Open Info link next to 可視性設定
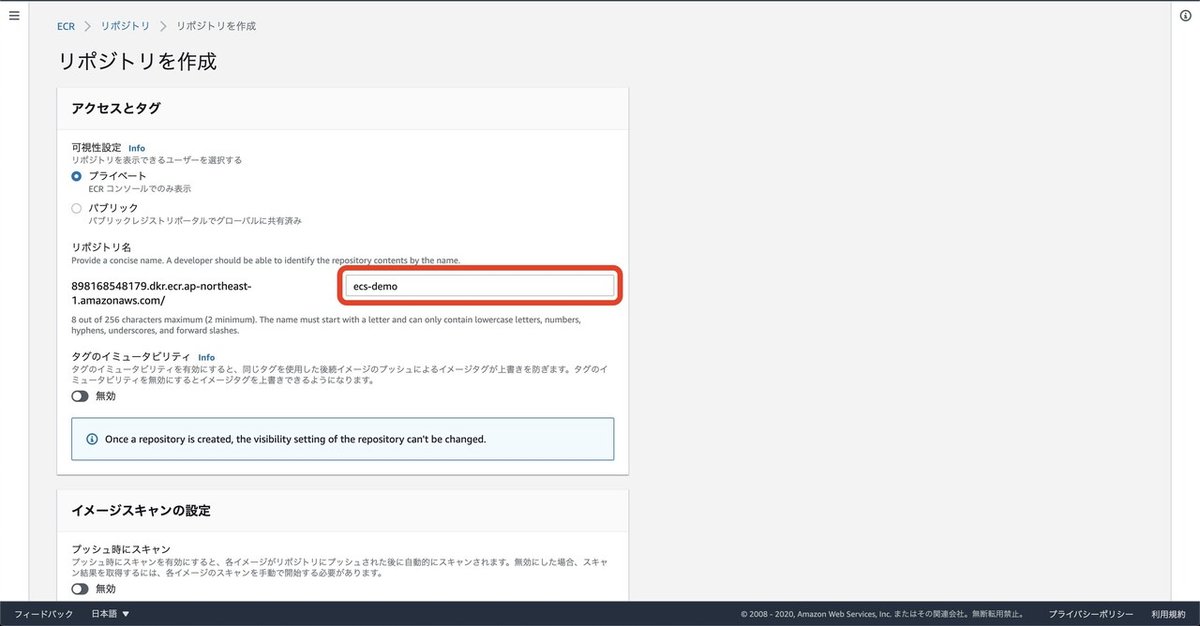 [x=136, y=148]
